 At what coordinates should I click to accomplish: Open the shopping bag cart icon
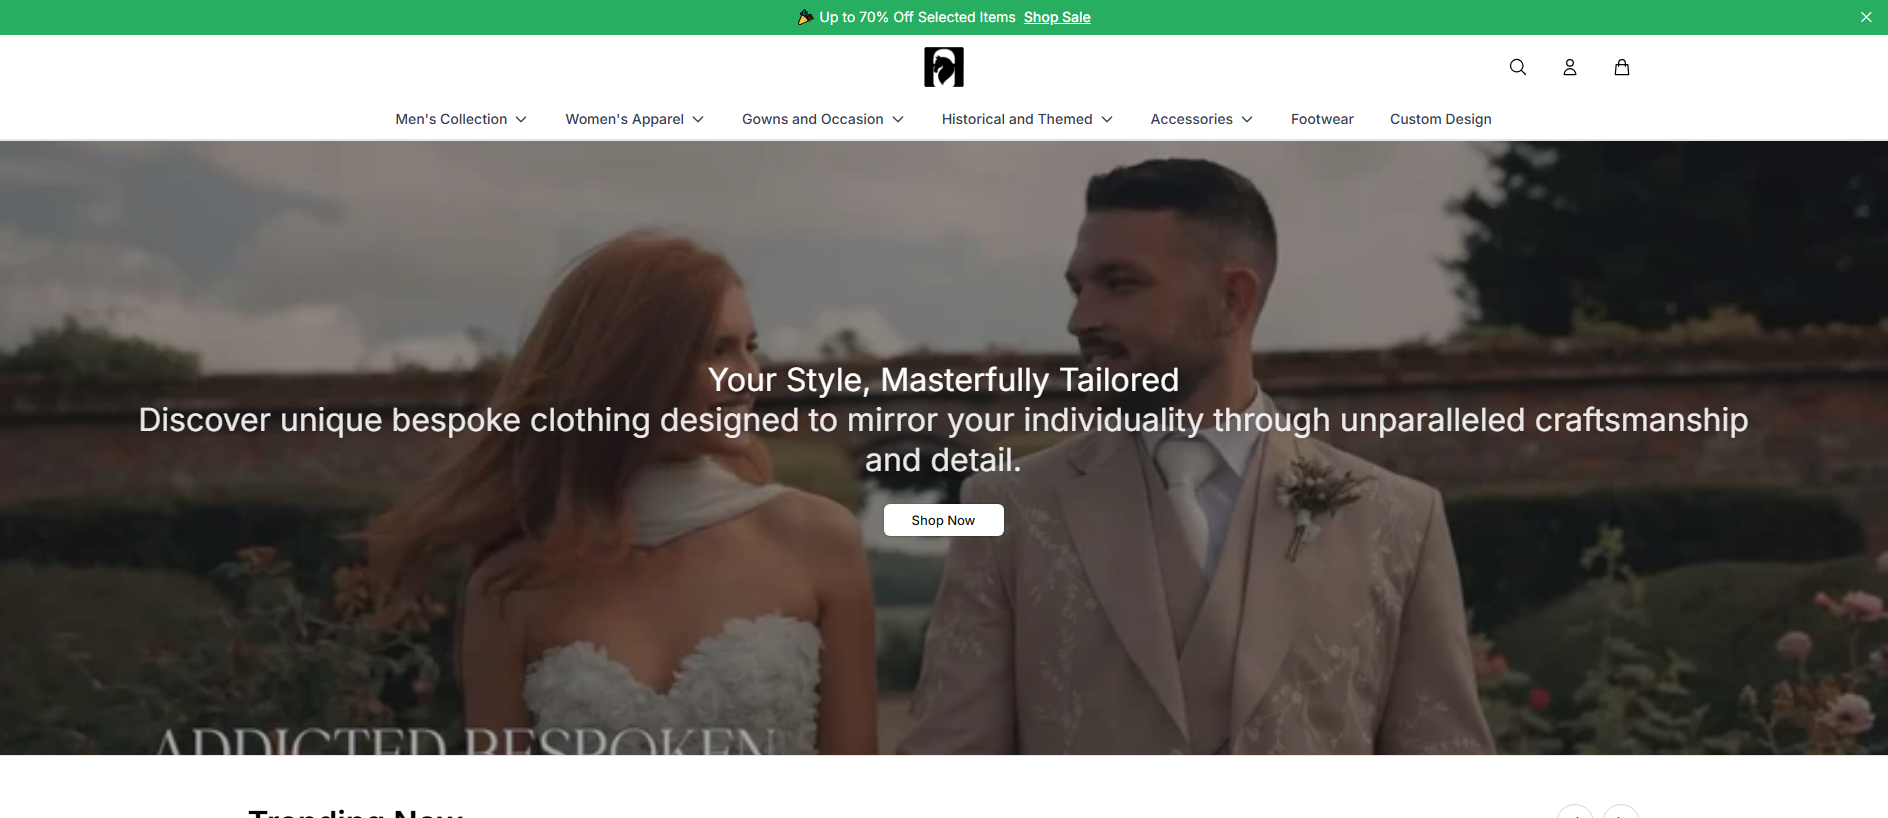pyautogui.click(x=1622, y=67)
